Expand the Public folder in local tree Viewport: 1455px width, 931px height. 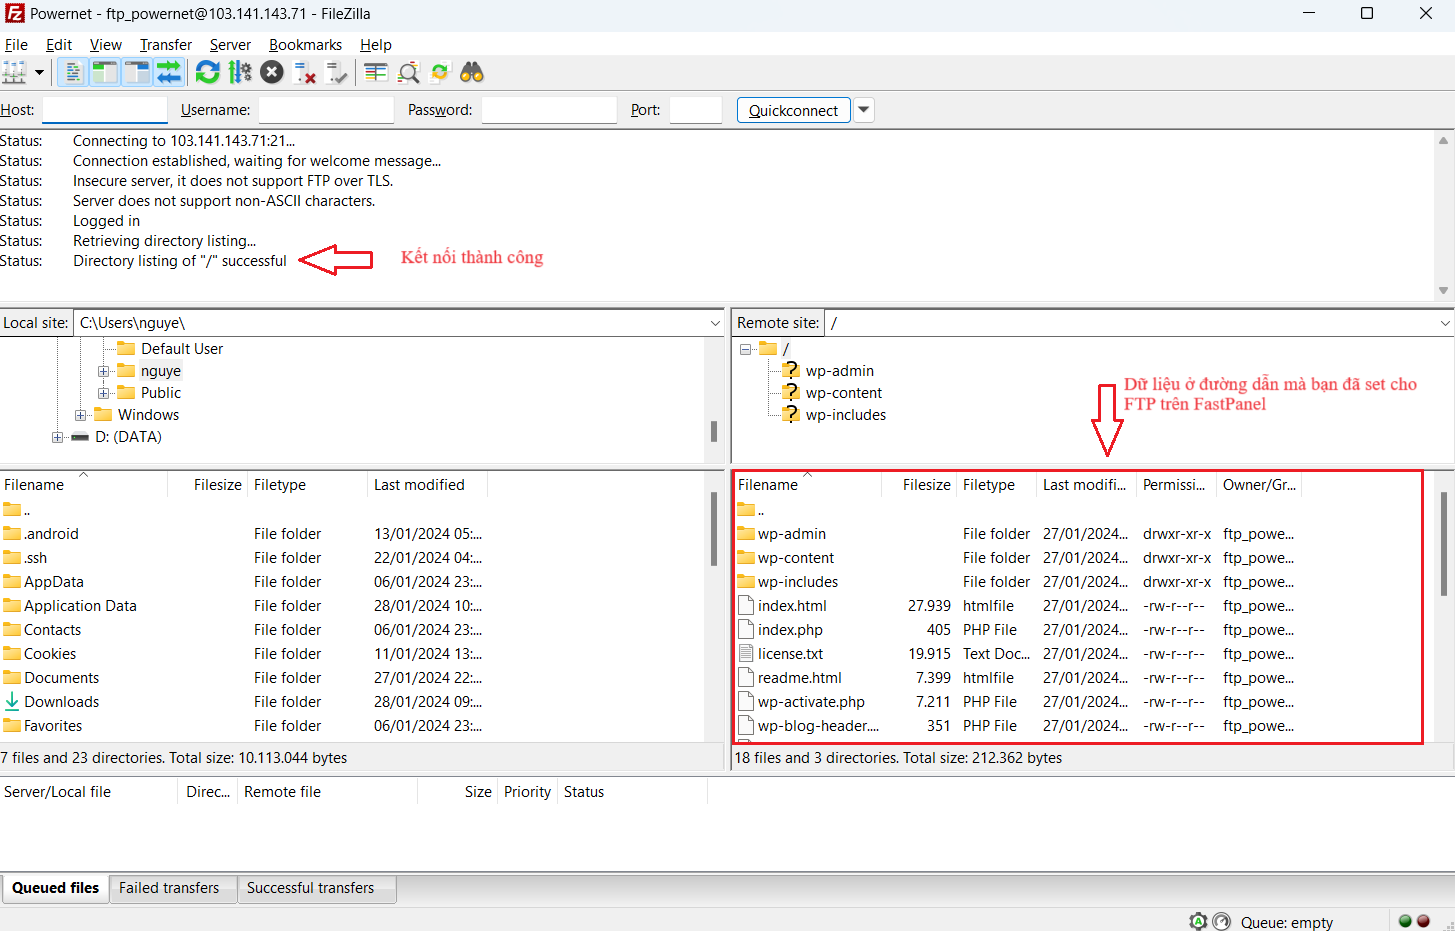click(x=104, y=393)
